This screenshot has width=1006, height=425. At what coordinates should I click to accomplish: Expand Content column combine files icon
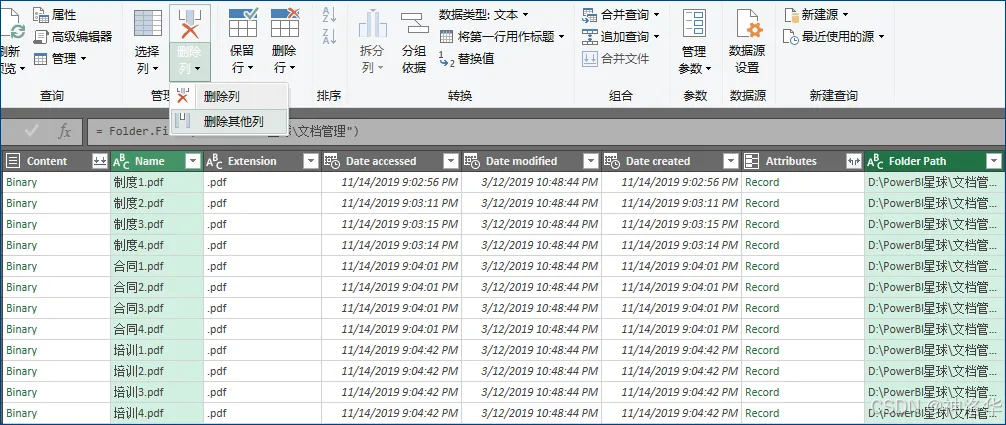pos(99,161)
